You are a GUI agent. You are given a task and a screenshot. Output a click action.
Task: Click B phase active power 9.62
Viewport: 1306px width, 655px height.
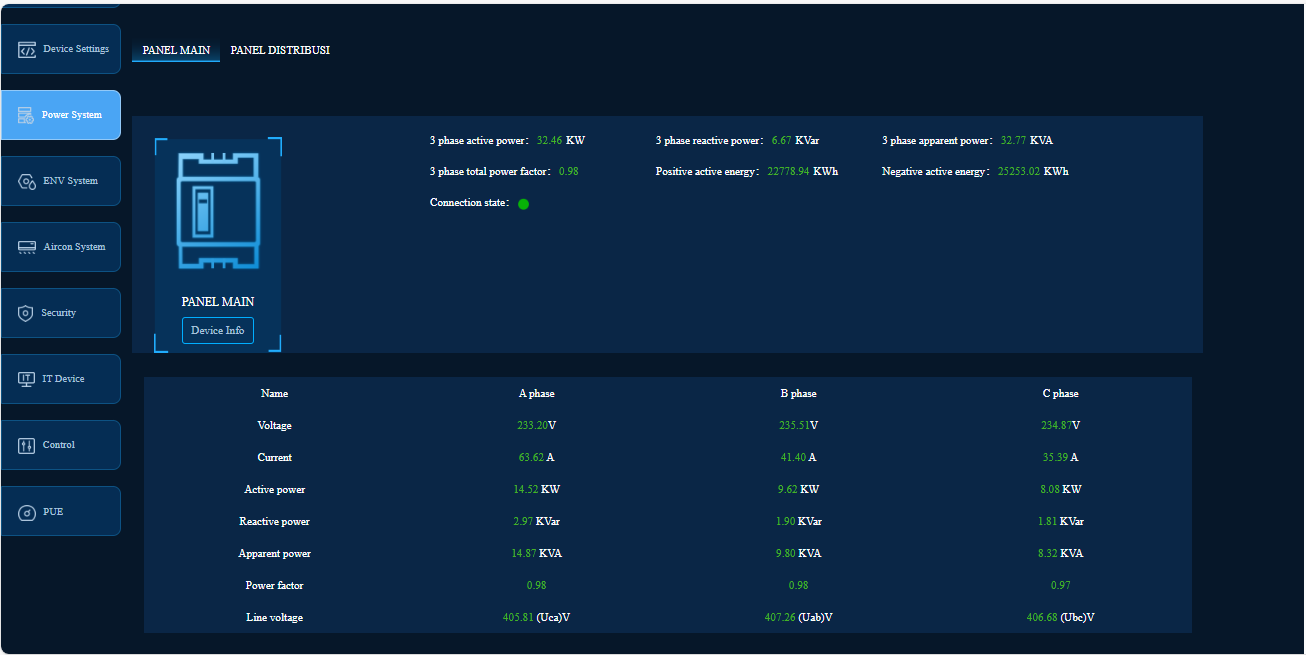coord(787,490)
